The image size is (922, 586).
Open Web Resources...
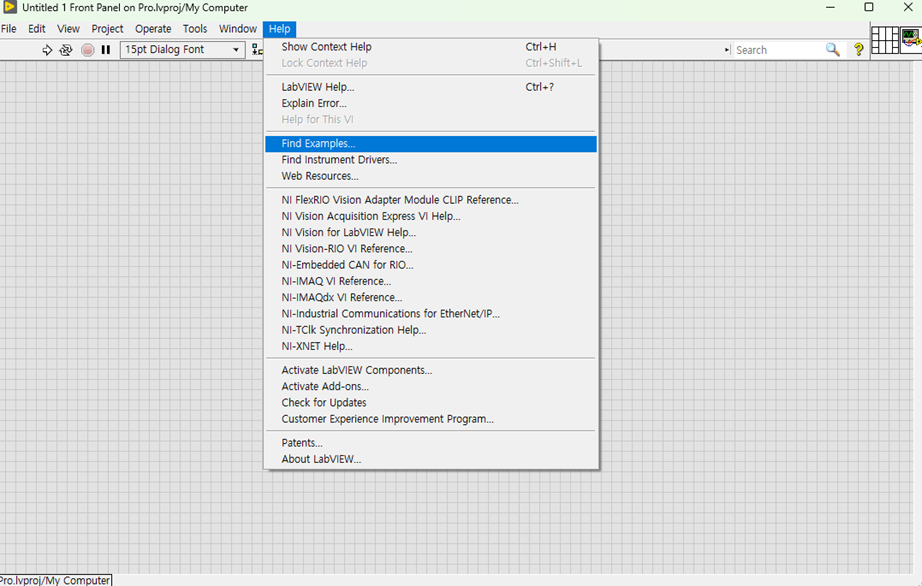431,176
